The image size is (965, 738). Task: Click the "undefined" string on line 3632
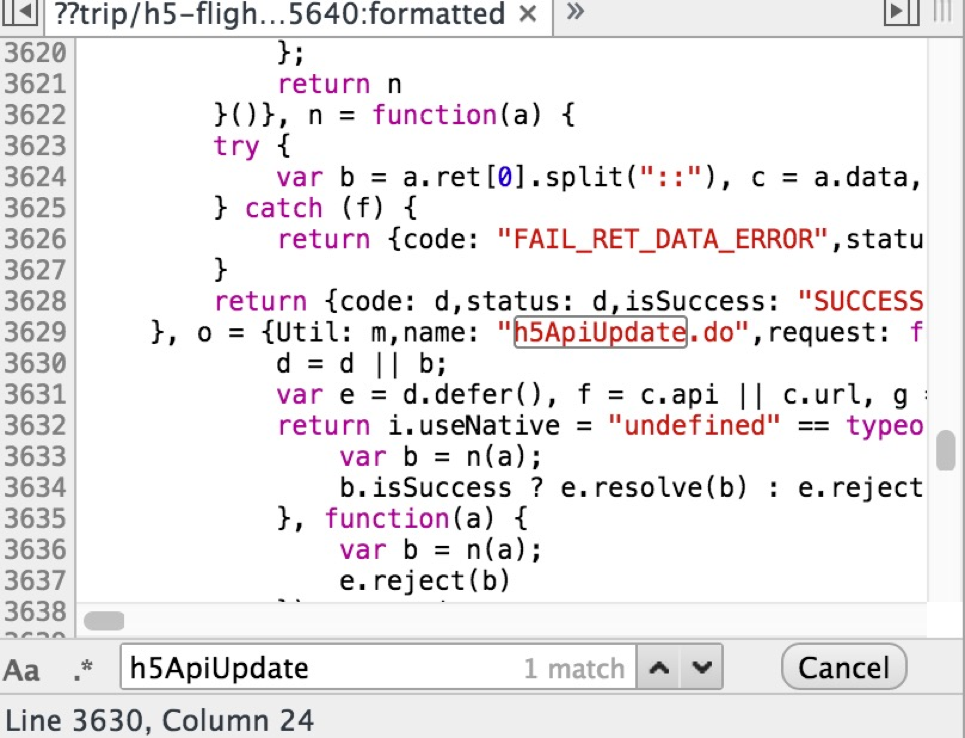694,425
